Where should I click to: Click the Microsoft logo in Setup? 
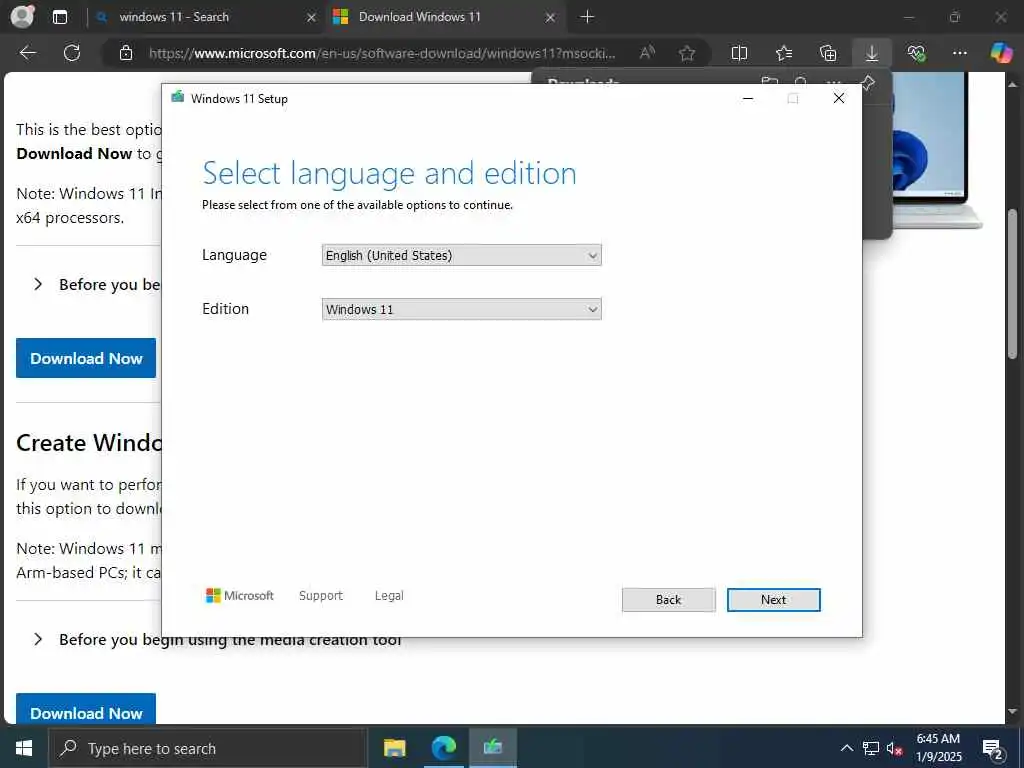(x=240, y=596)
